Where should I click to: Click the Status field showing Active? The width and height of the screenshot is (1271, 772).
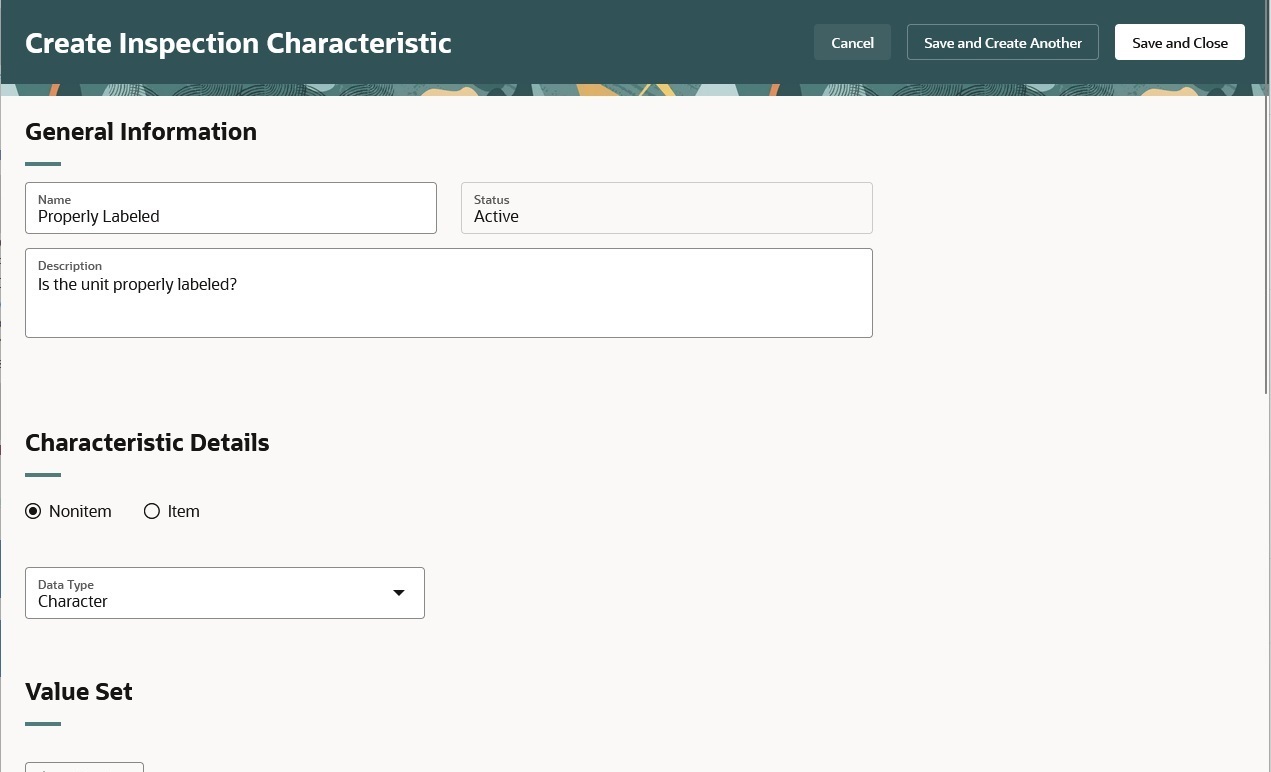(666, 216)
